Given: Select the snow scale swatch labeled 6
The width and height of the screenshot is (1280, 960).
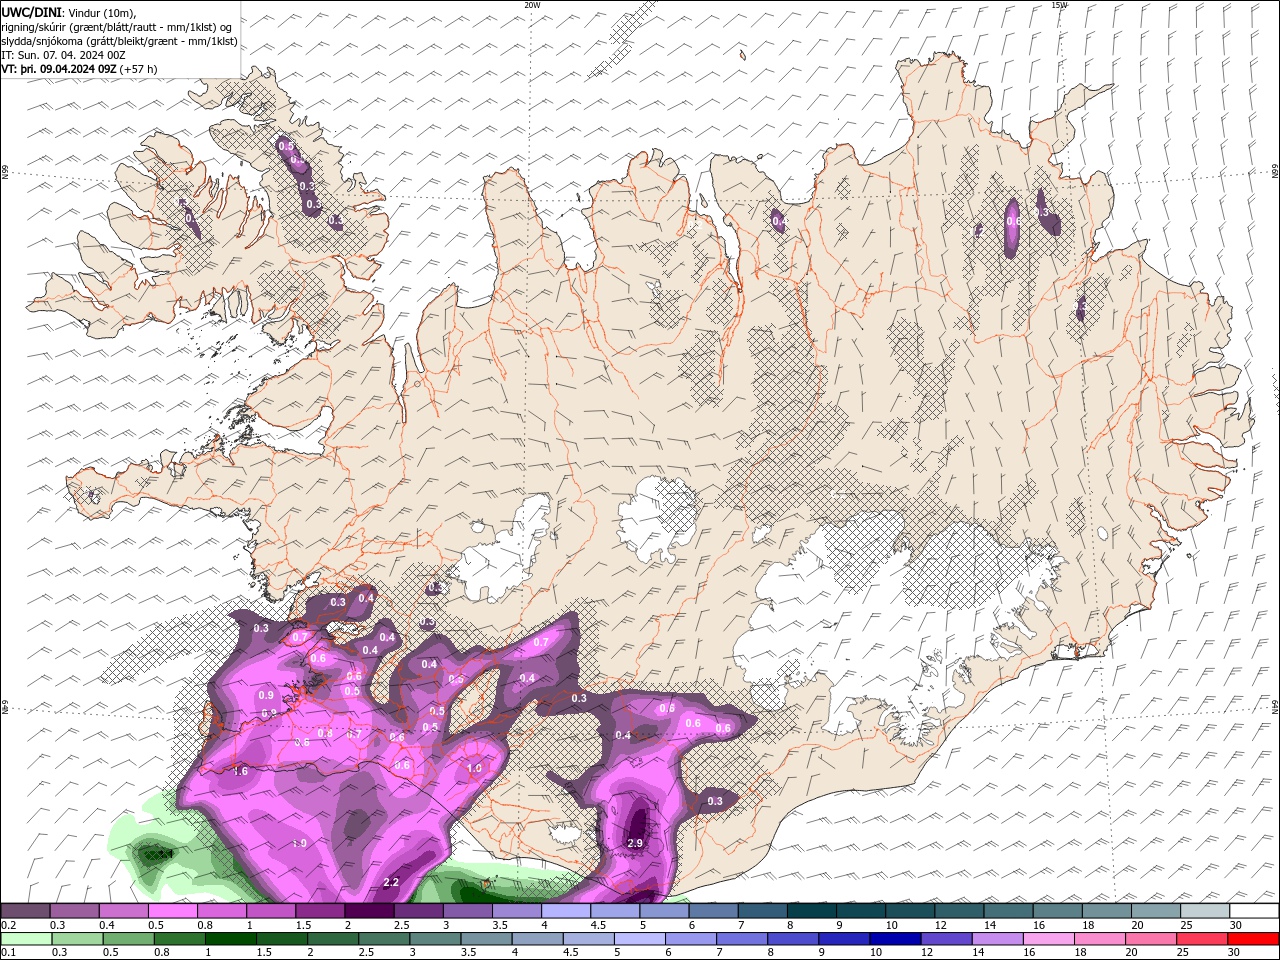Looking at the screenshot, I should tap(711, 911).
